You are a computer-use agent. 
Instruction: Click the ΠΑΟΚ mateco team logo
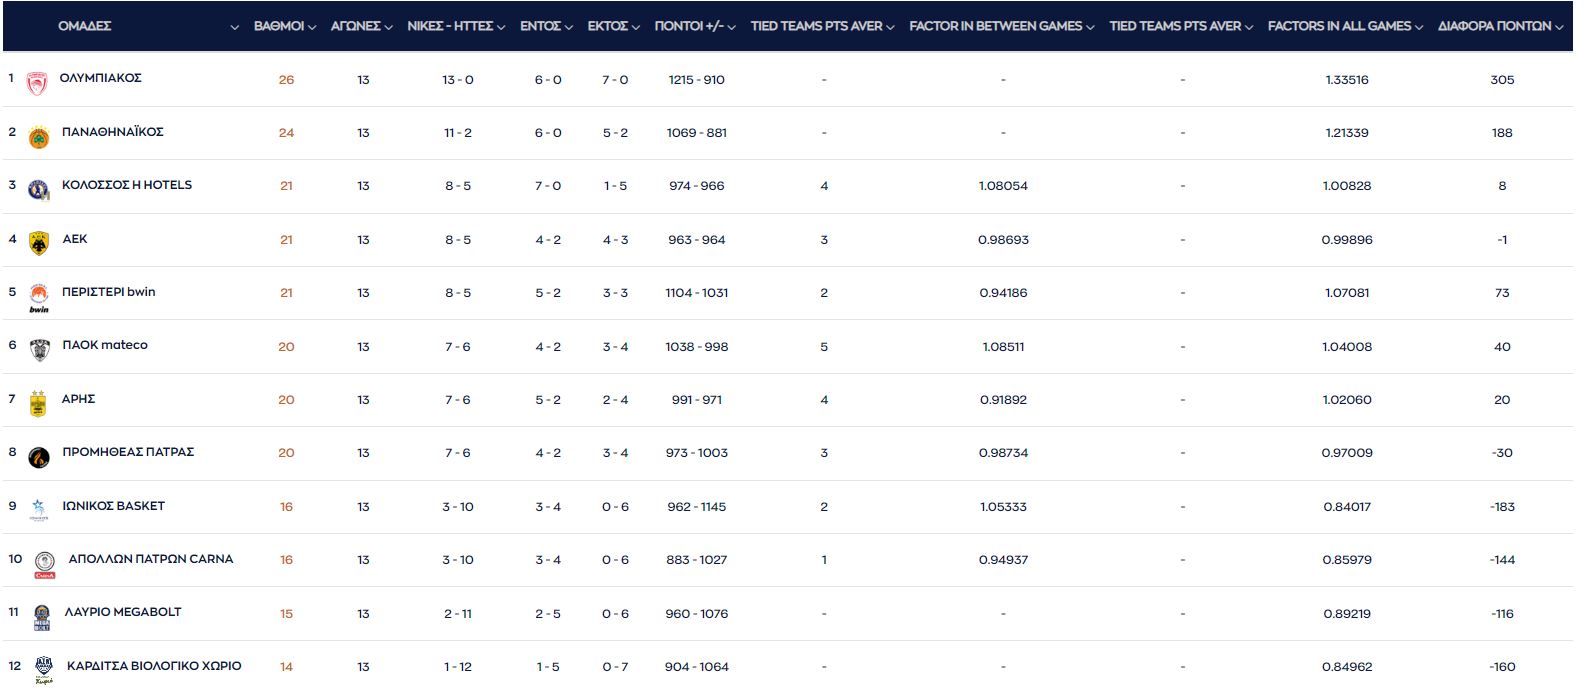(40, 350)
